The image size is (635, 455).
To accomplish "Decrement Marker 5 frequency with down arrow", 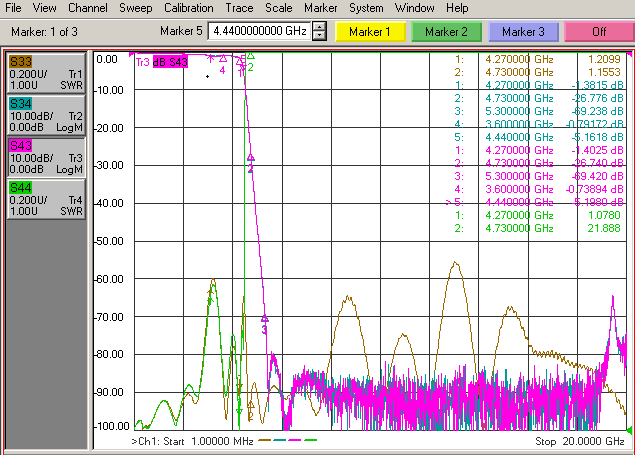I will pos(320,36).
